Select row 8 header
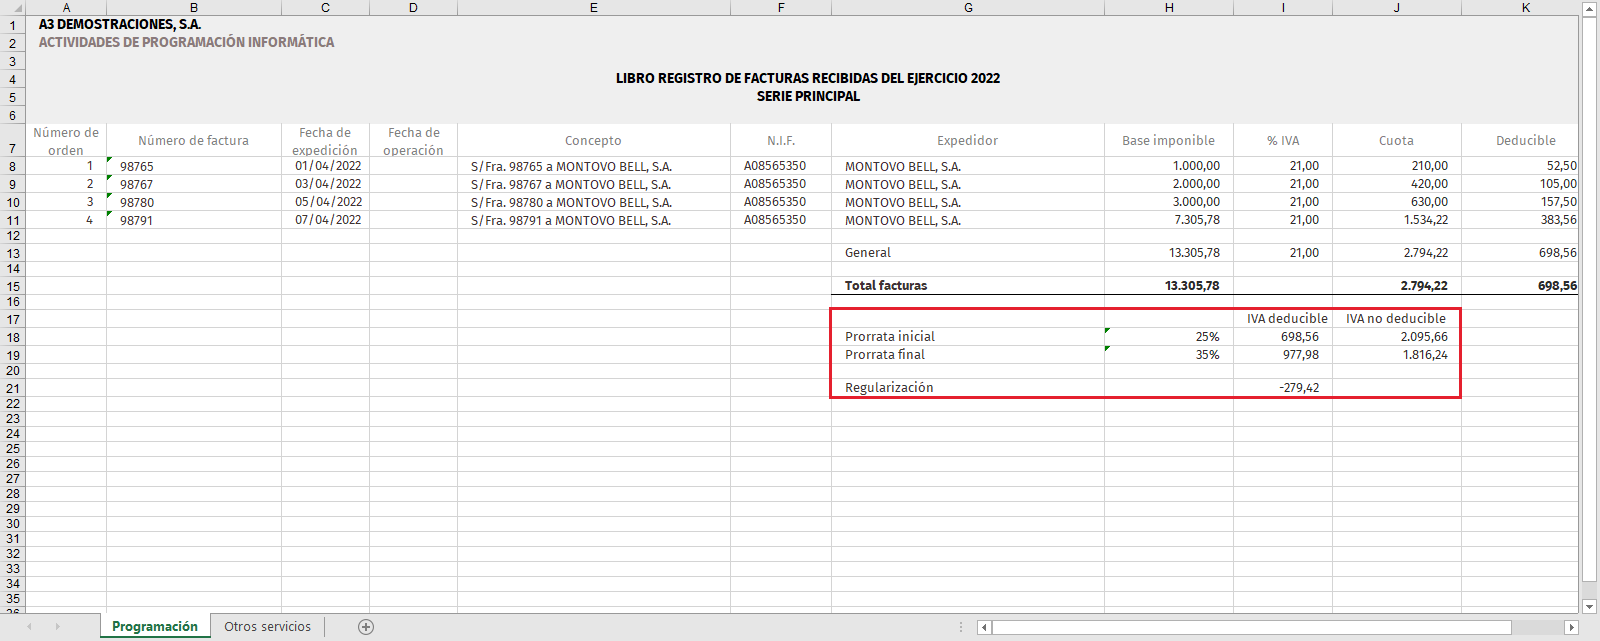 [12, 166]
